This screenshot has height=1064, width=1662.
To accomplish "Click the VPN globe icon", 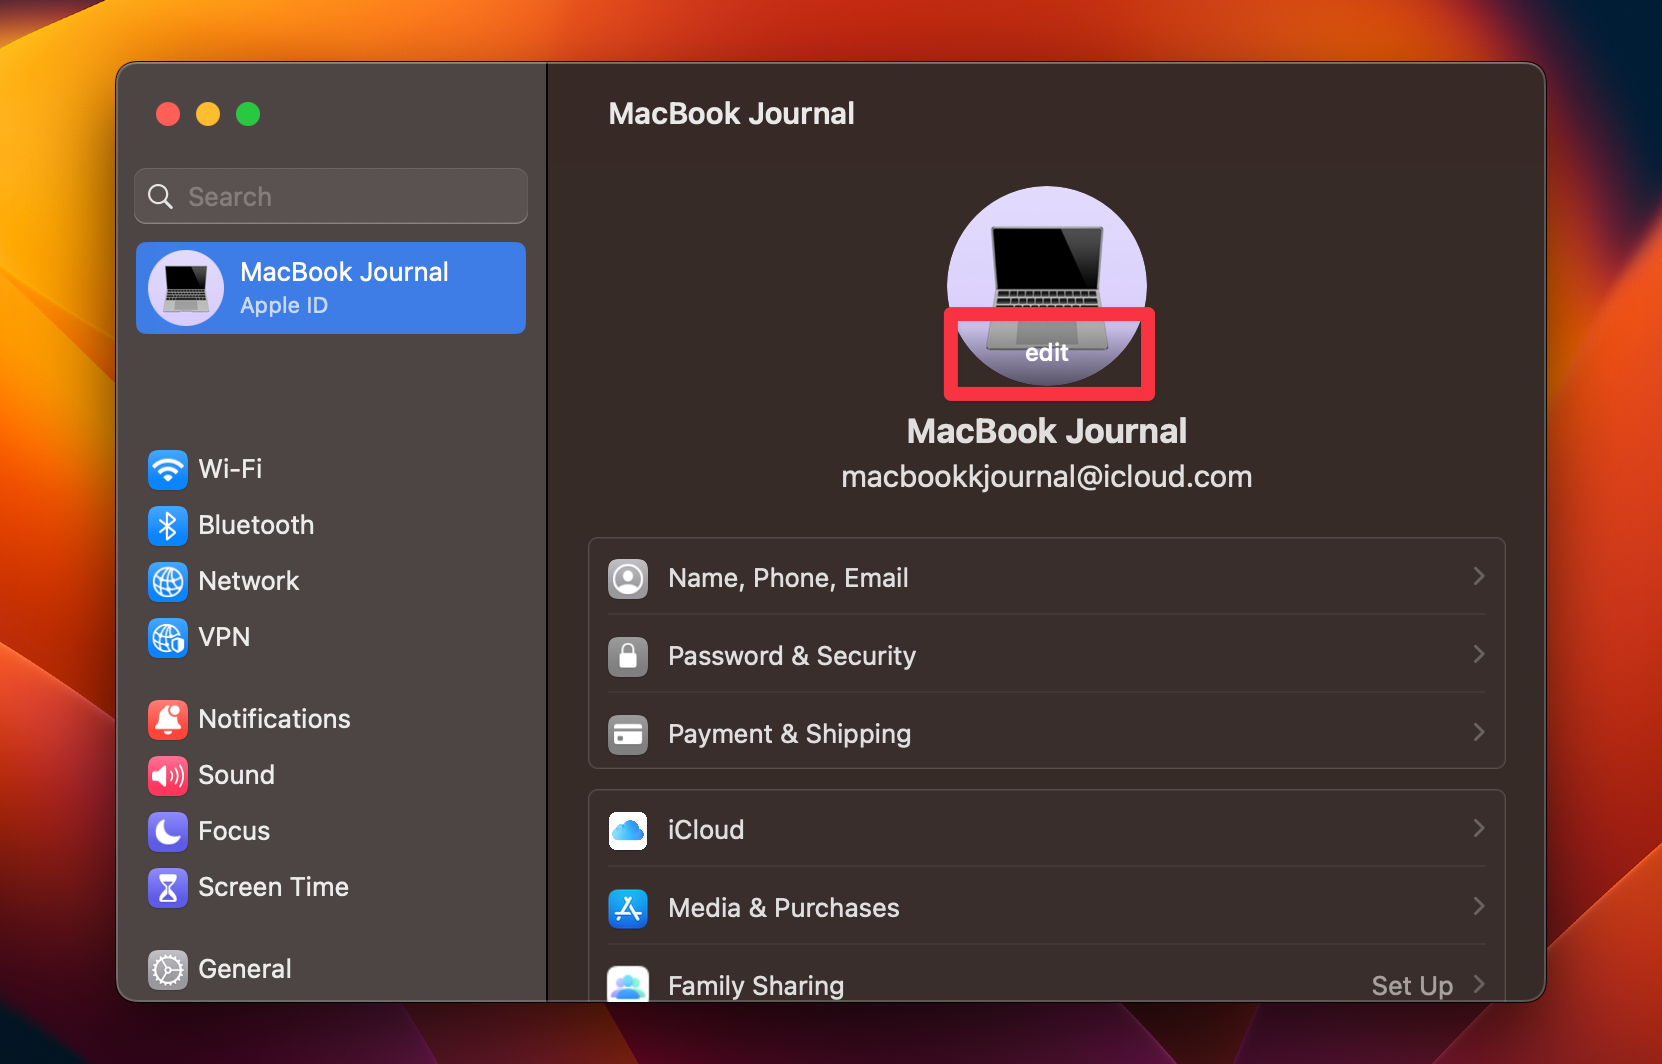I will pyautogui.click(x=168, y=638).
